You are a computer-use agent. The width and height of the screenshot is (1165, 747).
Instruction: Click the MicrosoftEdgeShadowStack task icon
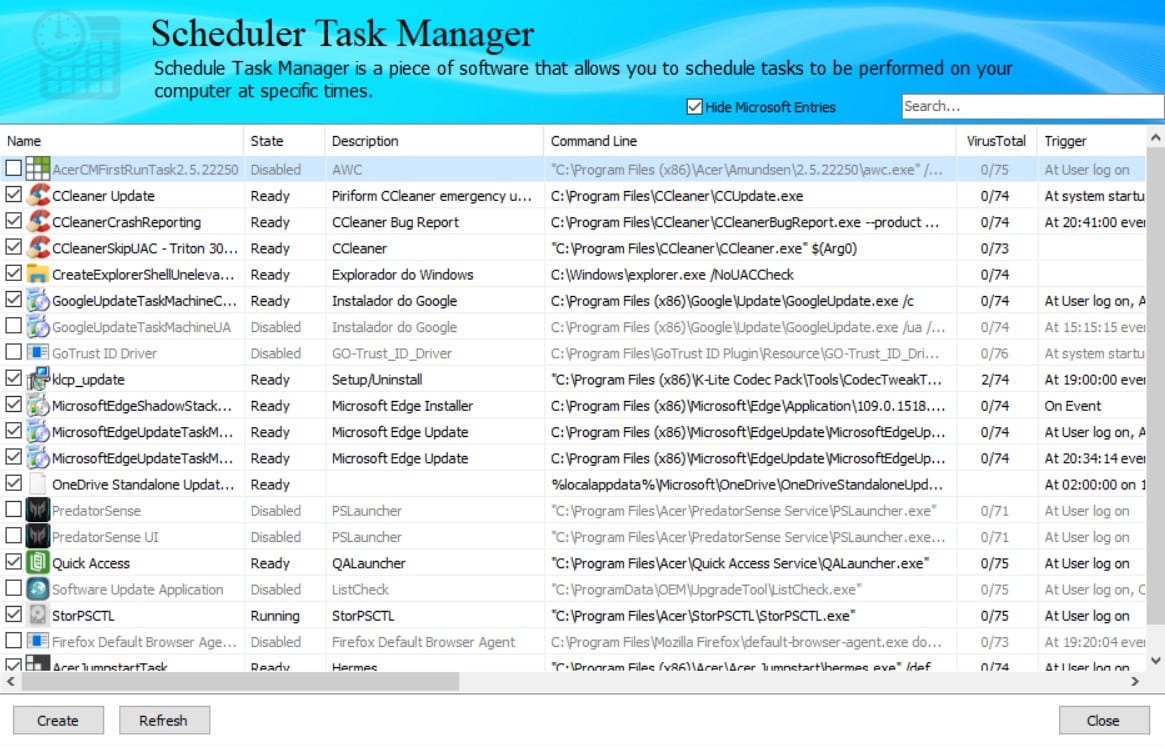(x=38, y=405)
